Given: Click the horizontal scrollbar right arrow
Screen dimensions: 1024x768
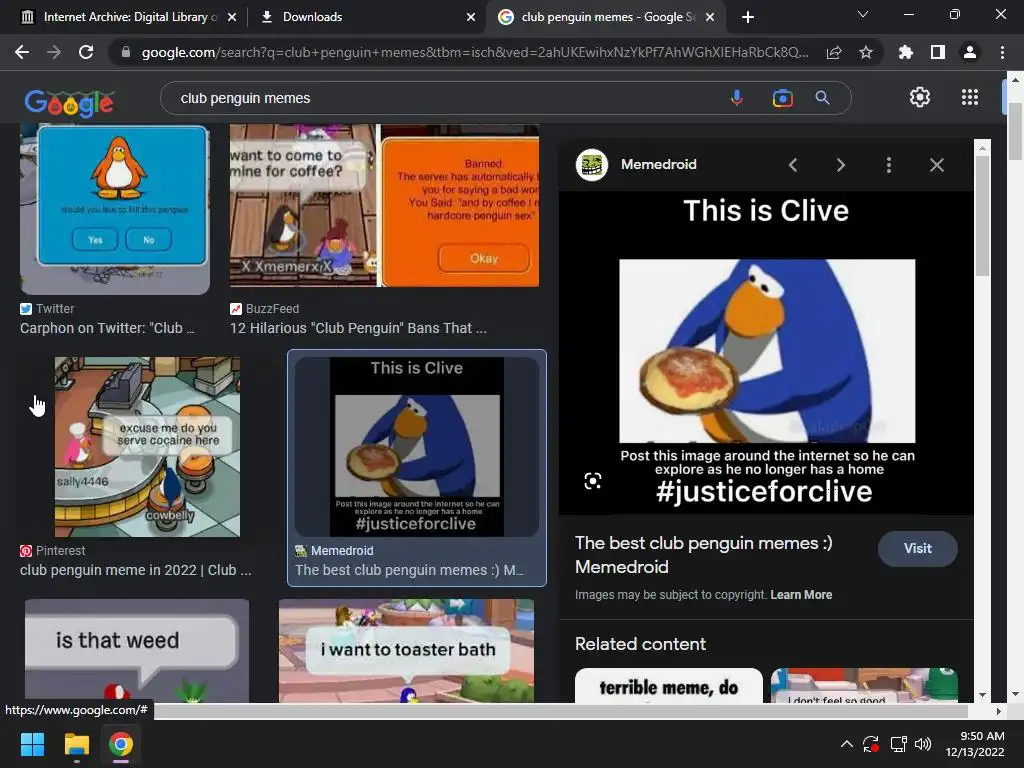Looking at the screenshot, I should coord(999,711).
